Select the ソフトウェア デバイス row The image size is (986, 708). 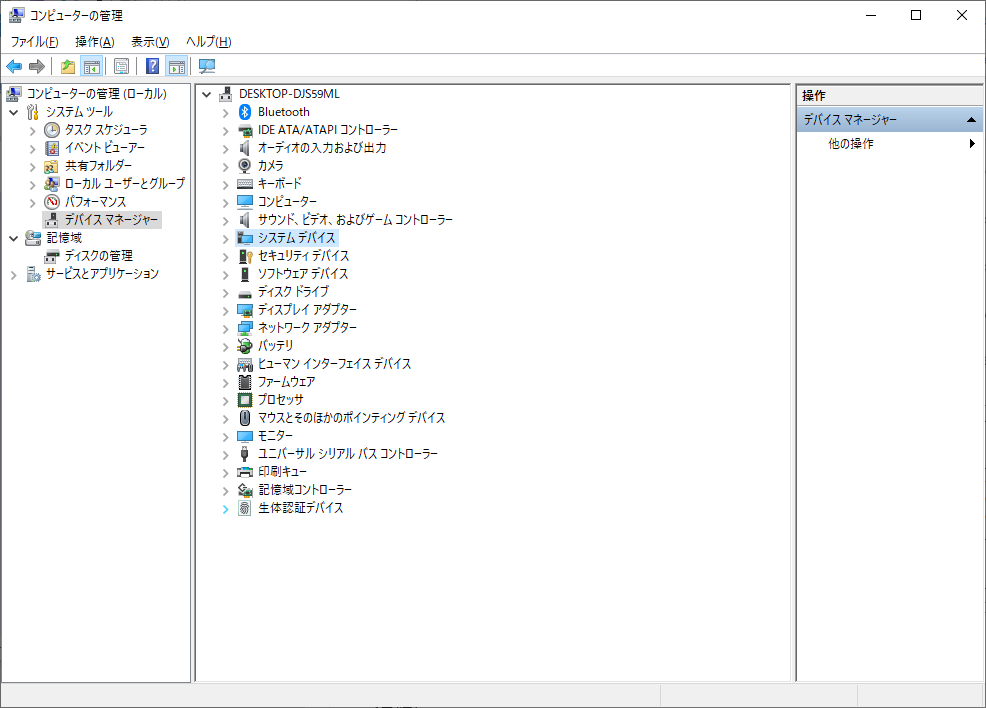[x=302, y=274]
